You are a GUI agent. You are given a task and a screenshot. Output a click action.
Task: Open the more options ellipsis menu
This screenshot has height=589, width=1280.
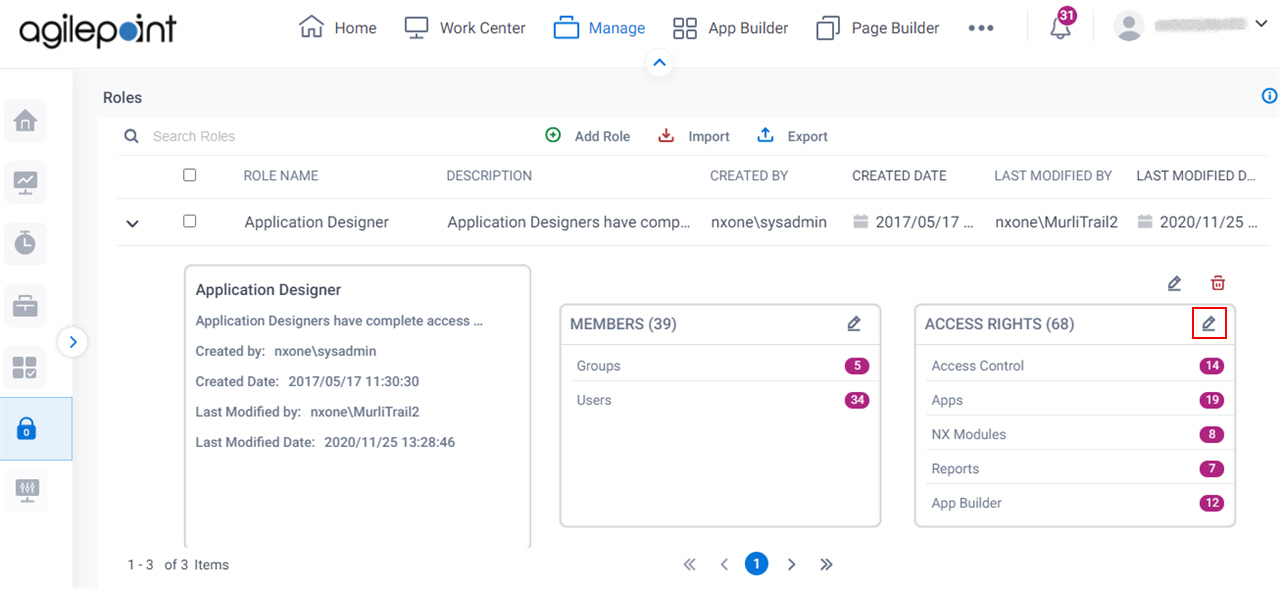click(981, 28)
